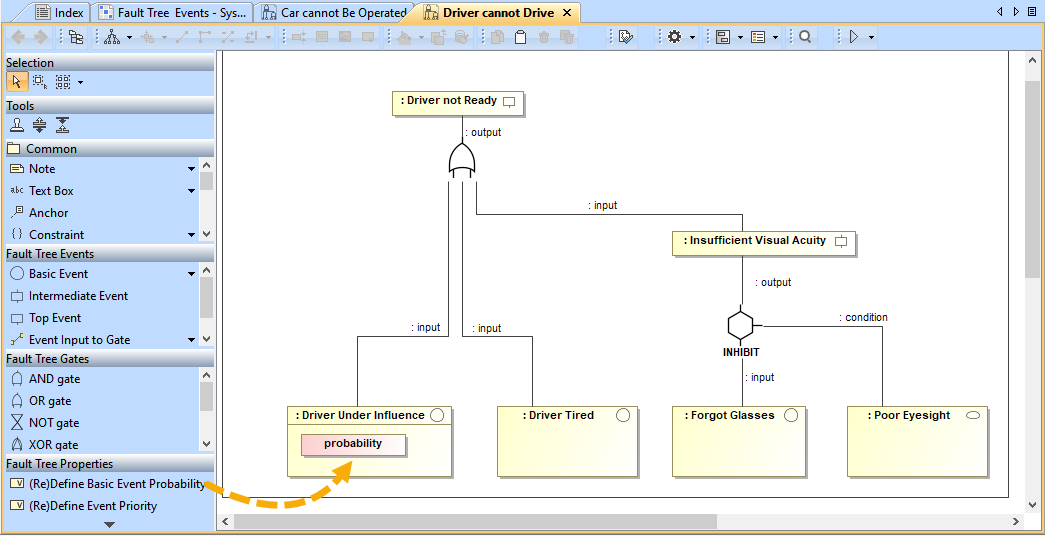Select the arrow pointer selection tool
Image resolution: width=1045 pixels, height=536 pixels.
tap(17, 82)
